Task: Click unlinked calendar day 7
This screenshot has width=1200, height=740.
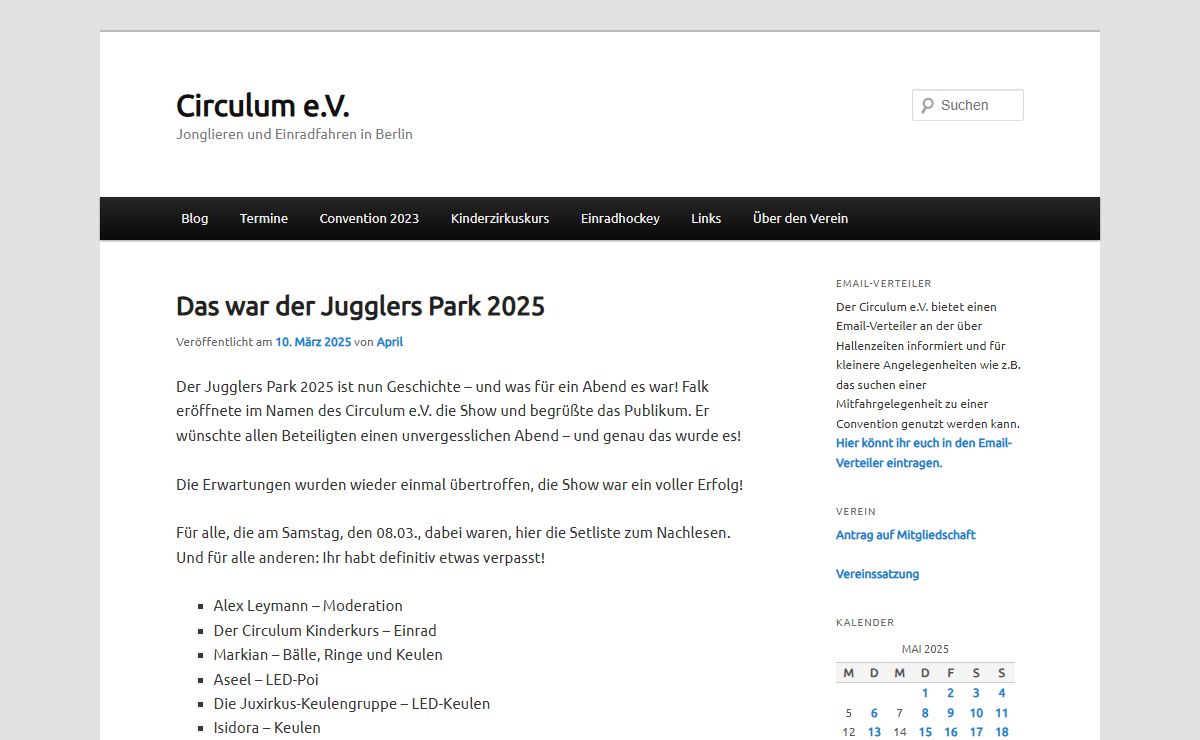Action: tap(899, 713)
